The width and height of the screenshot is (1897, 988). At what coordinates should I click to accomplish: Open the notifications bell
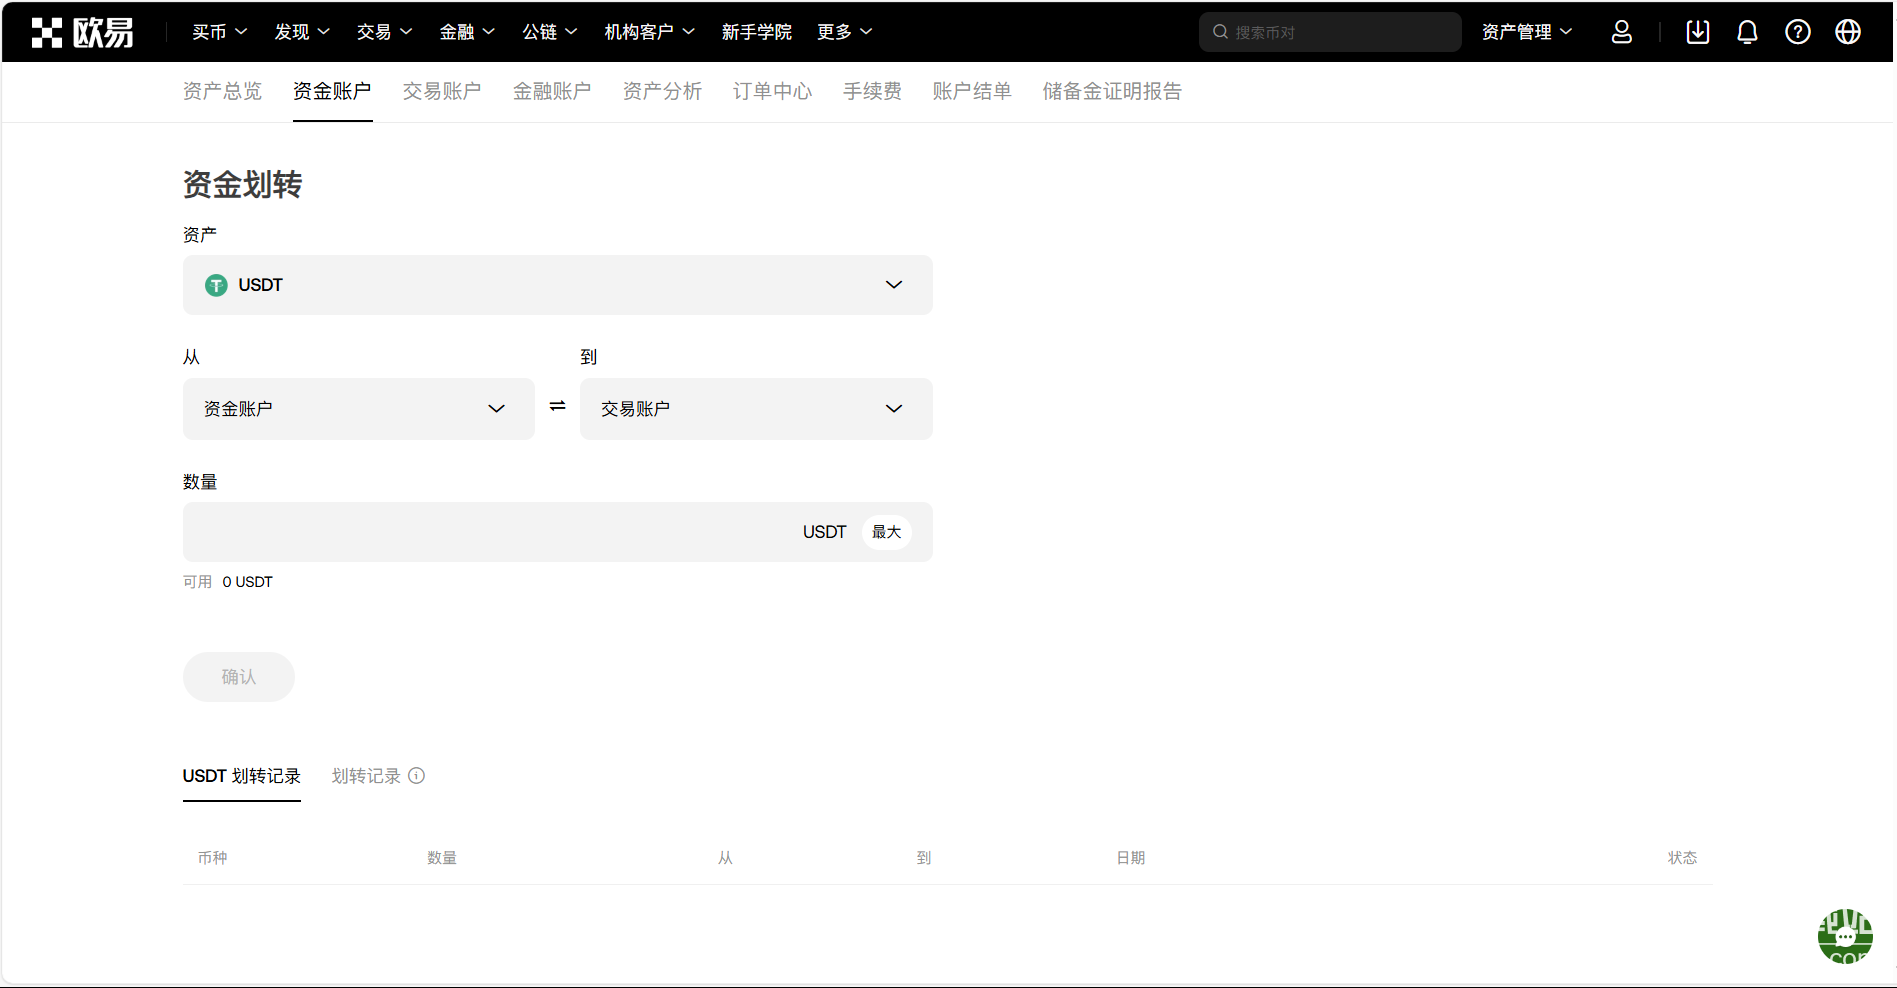point(1747,32)
